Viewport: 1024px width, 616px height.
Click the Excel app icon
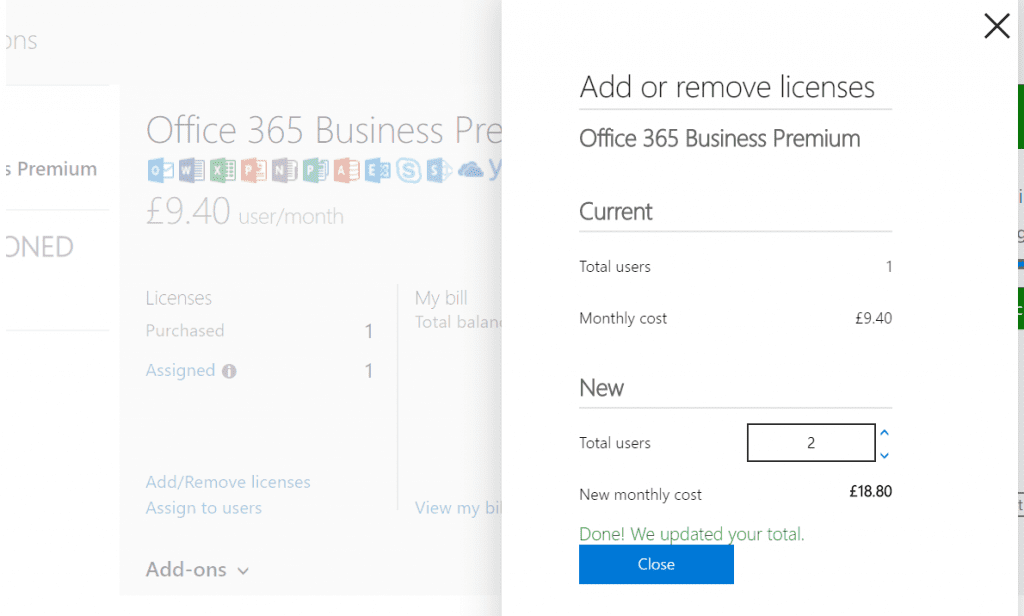pyautogui.click(x=222, y=170)
